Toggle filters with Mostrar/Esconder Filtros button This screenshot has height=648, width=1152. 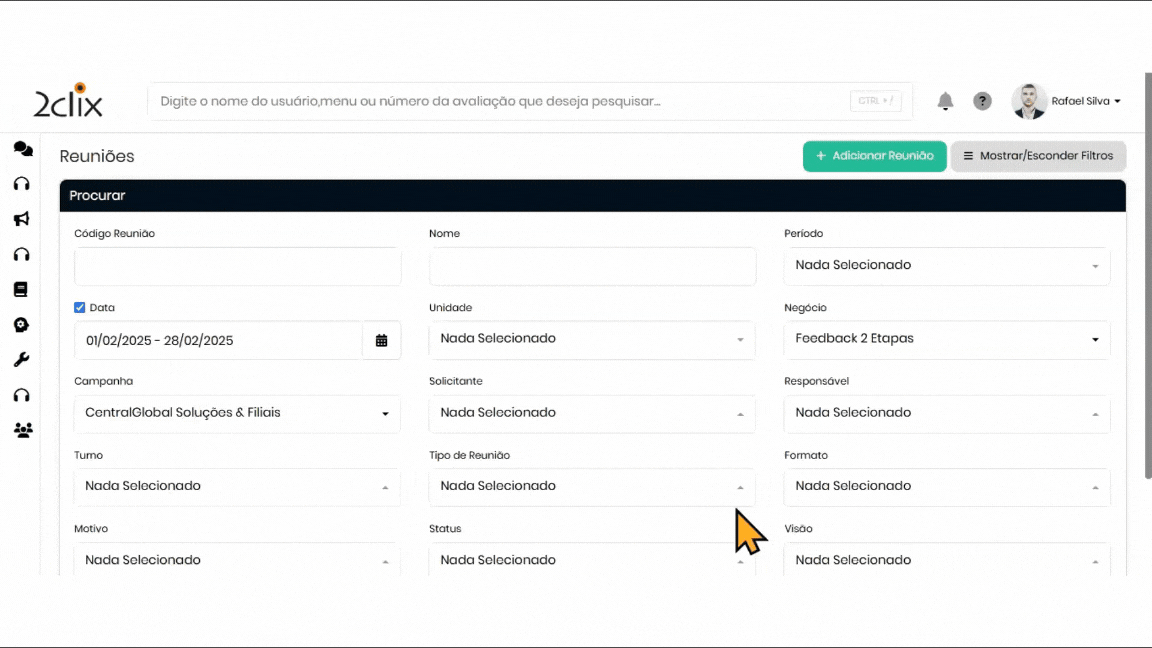(x=1038, y=156)
